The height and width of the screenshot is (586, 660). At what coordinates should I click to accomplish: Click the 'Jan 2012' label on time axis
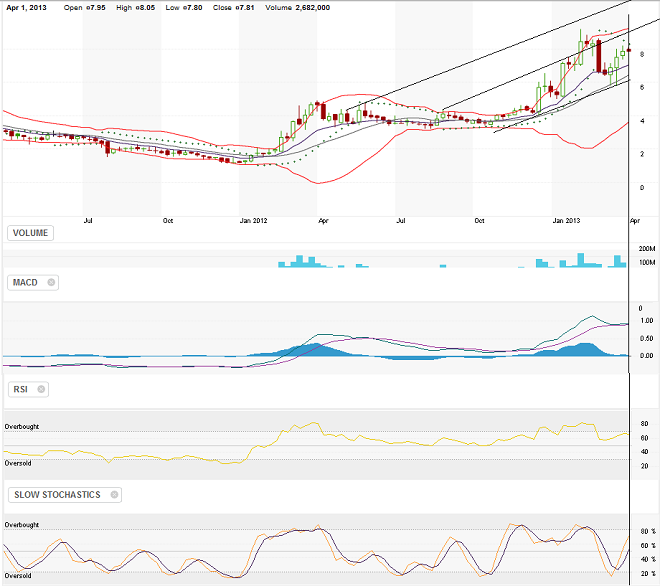click(253, 219)
